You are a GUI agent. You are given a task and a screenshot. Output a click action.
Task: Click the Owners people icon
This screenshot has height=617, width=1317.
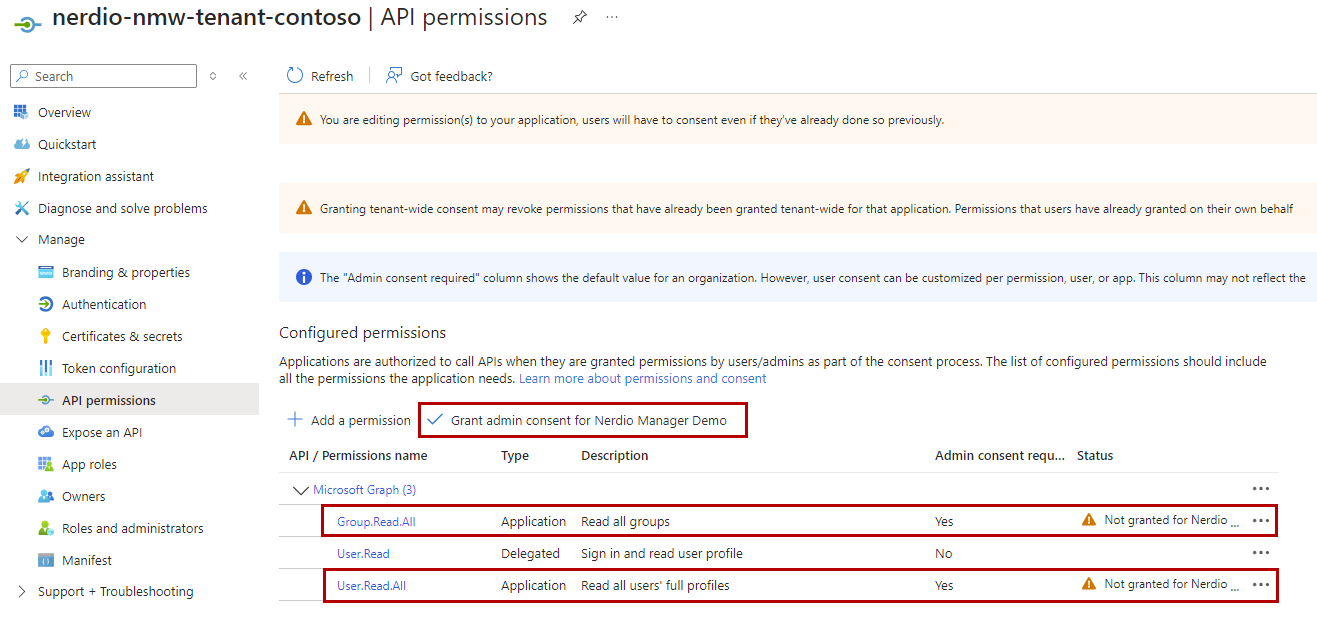point(45,496)
